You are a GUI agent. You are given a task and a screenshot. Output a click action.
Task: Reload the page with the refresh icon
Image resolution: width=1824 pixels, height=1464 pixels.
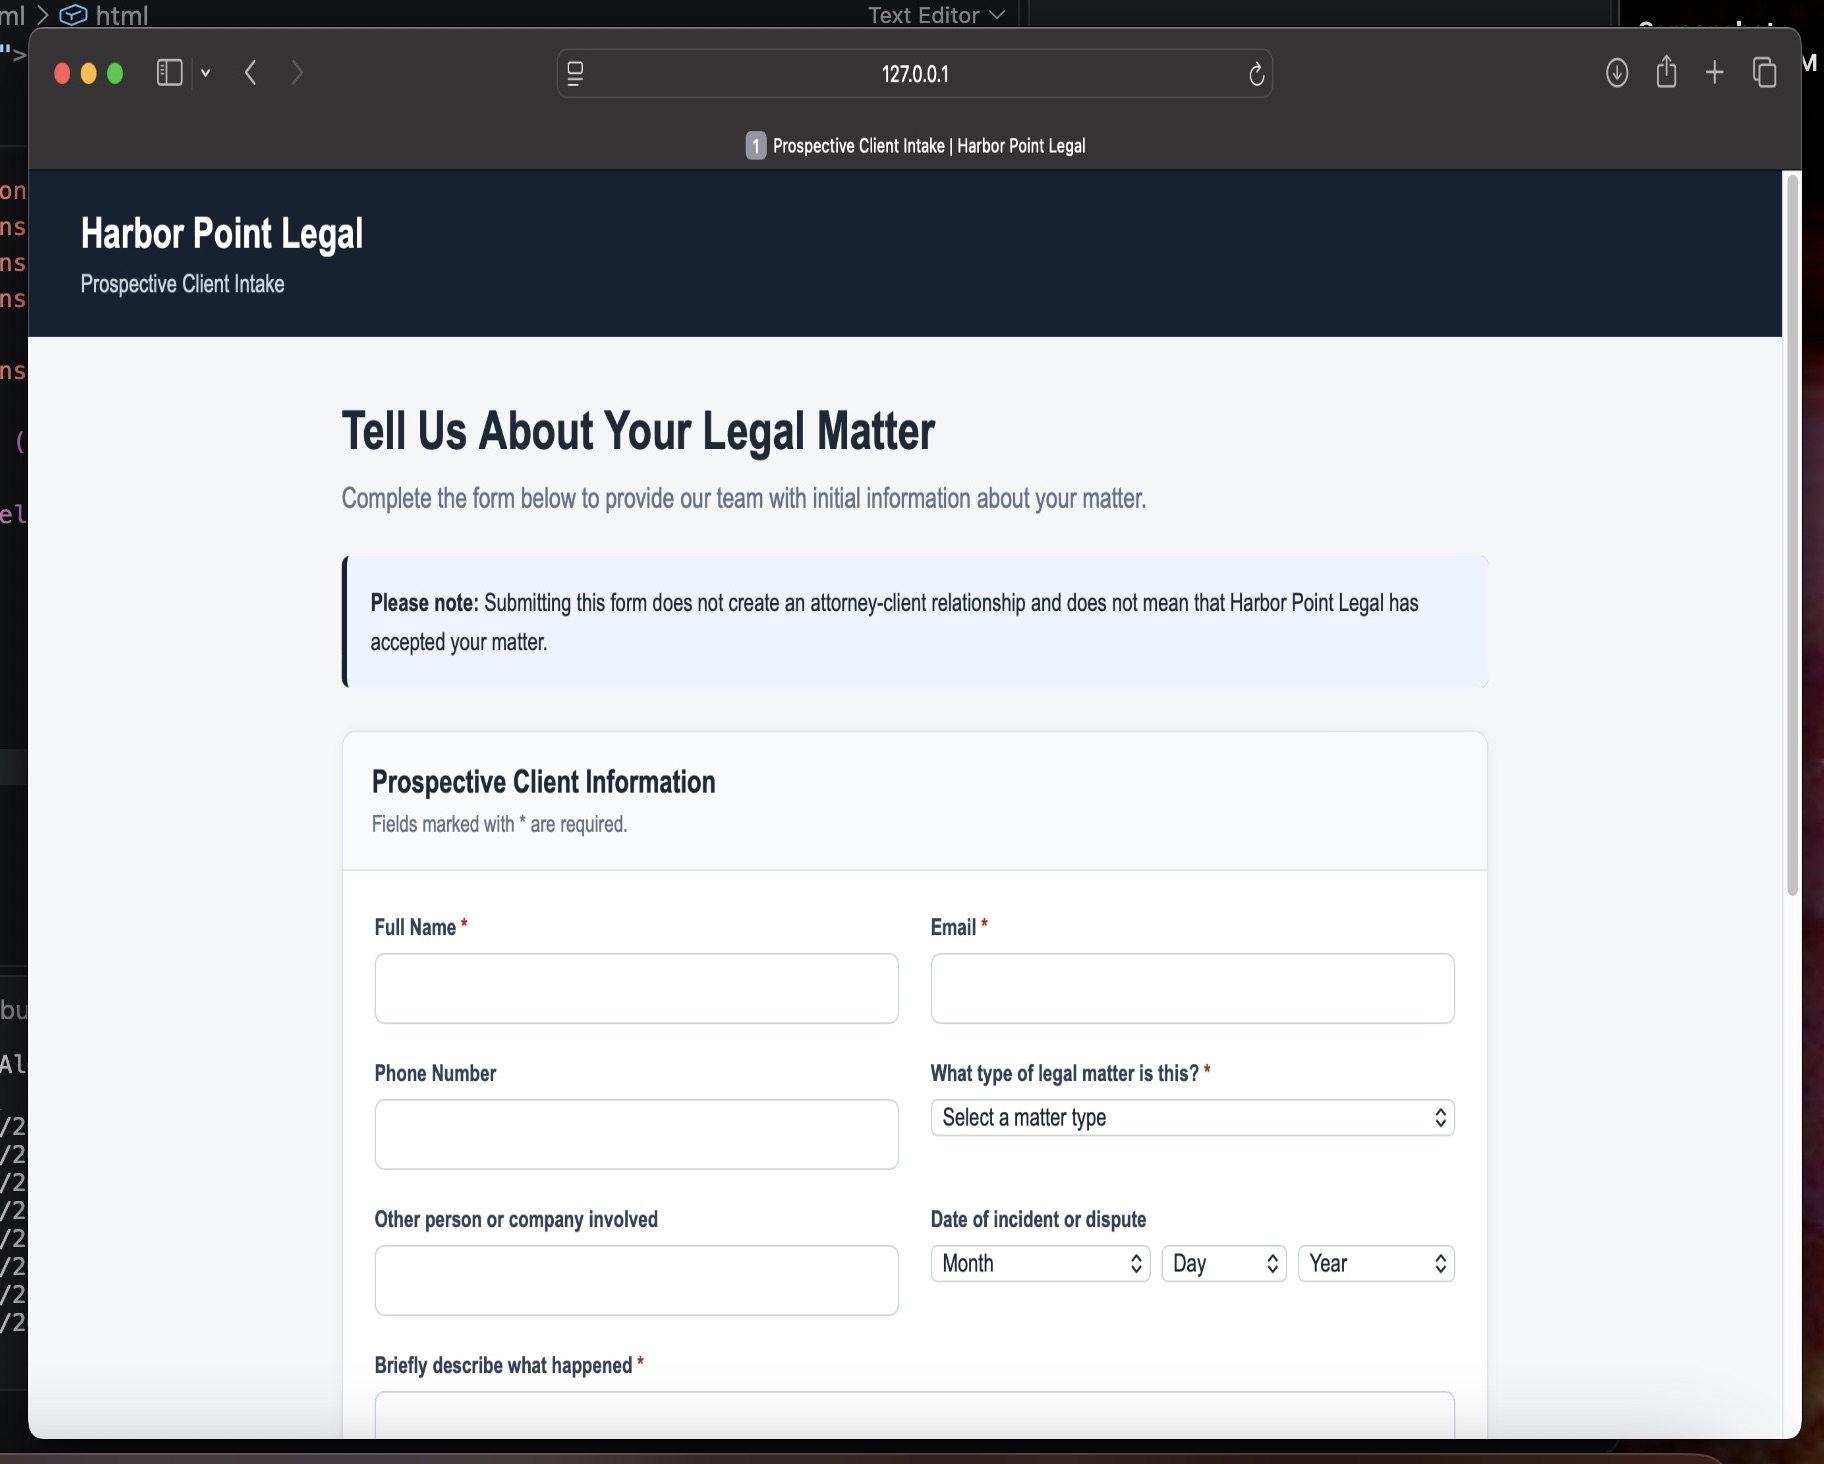1257,74
